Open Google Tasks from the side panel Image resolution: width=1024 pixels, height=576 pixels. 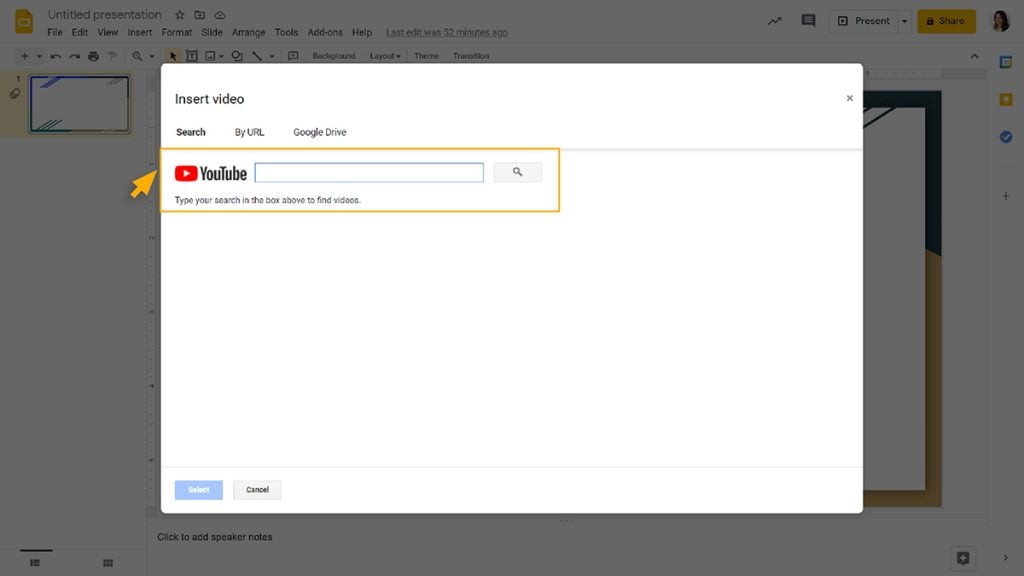point(1006,137)
